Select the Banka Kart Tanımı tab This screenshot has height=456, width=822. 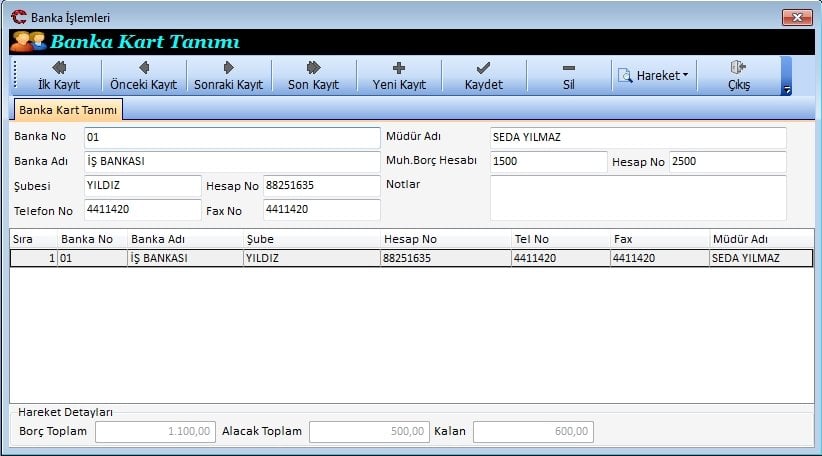pyautogui.click(x=68, y=110)
